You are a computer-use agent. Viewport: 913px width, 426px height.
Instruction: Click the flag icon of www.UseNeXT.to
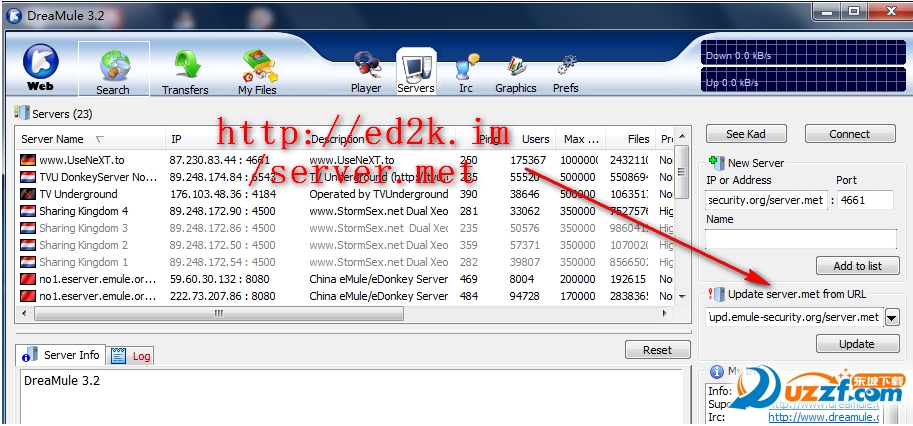pyautogui.click(x=28, y=160)
